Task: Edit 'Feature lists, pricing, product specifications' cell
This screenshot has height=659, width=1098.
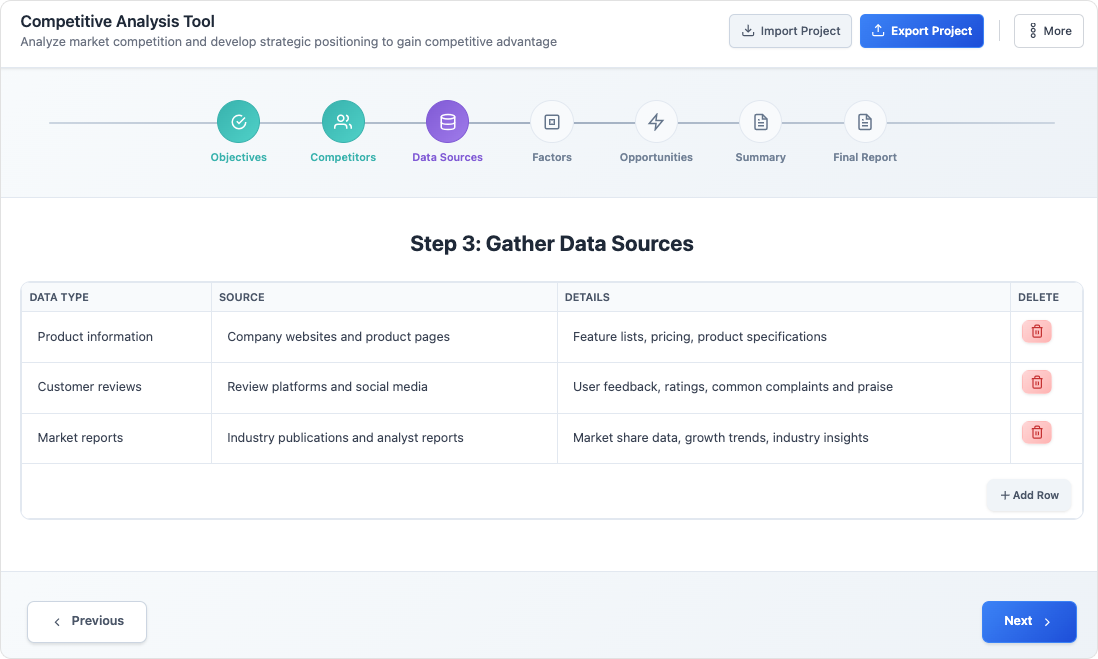Action: [x=784, y=337]
